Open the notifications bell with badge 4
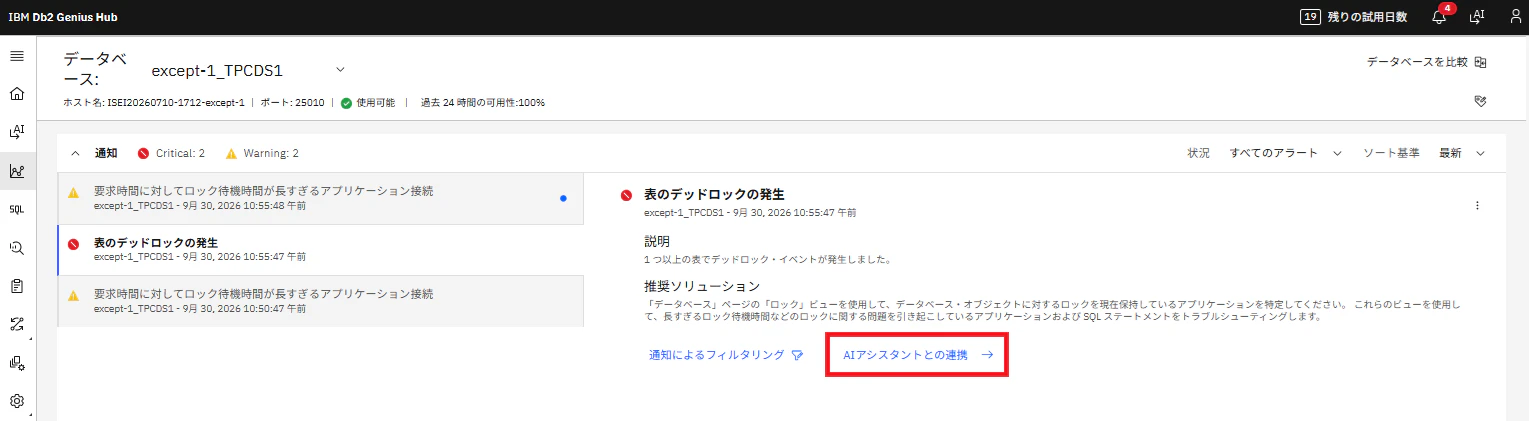The image size is (1529, 421). (x=1439, y=16)
